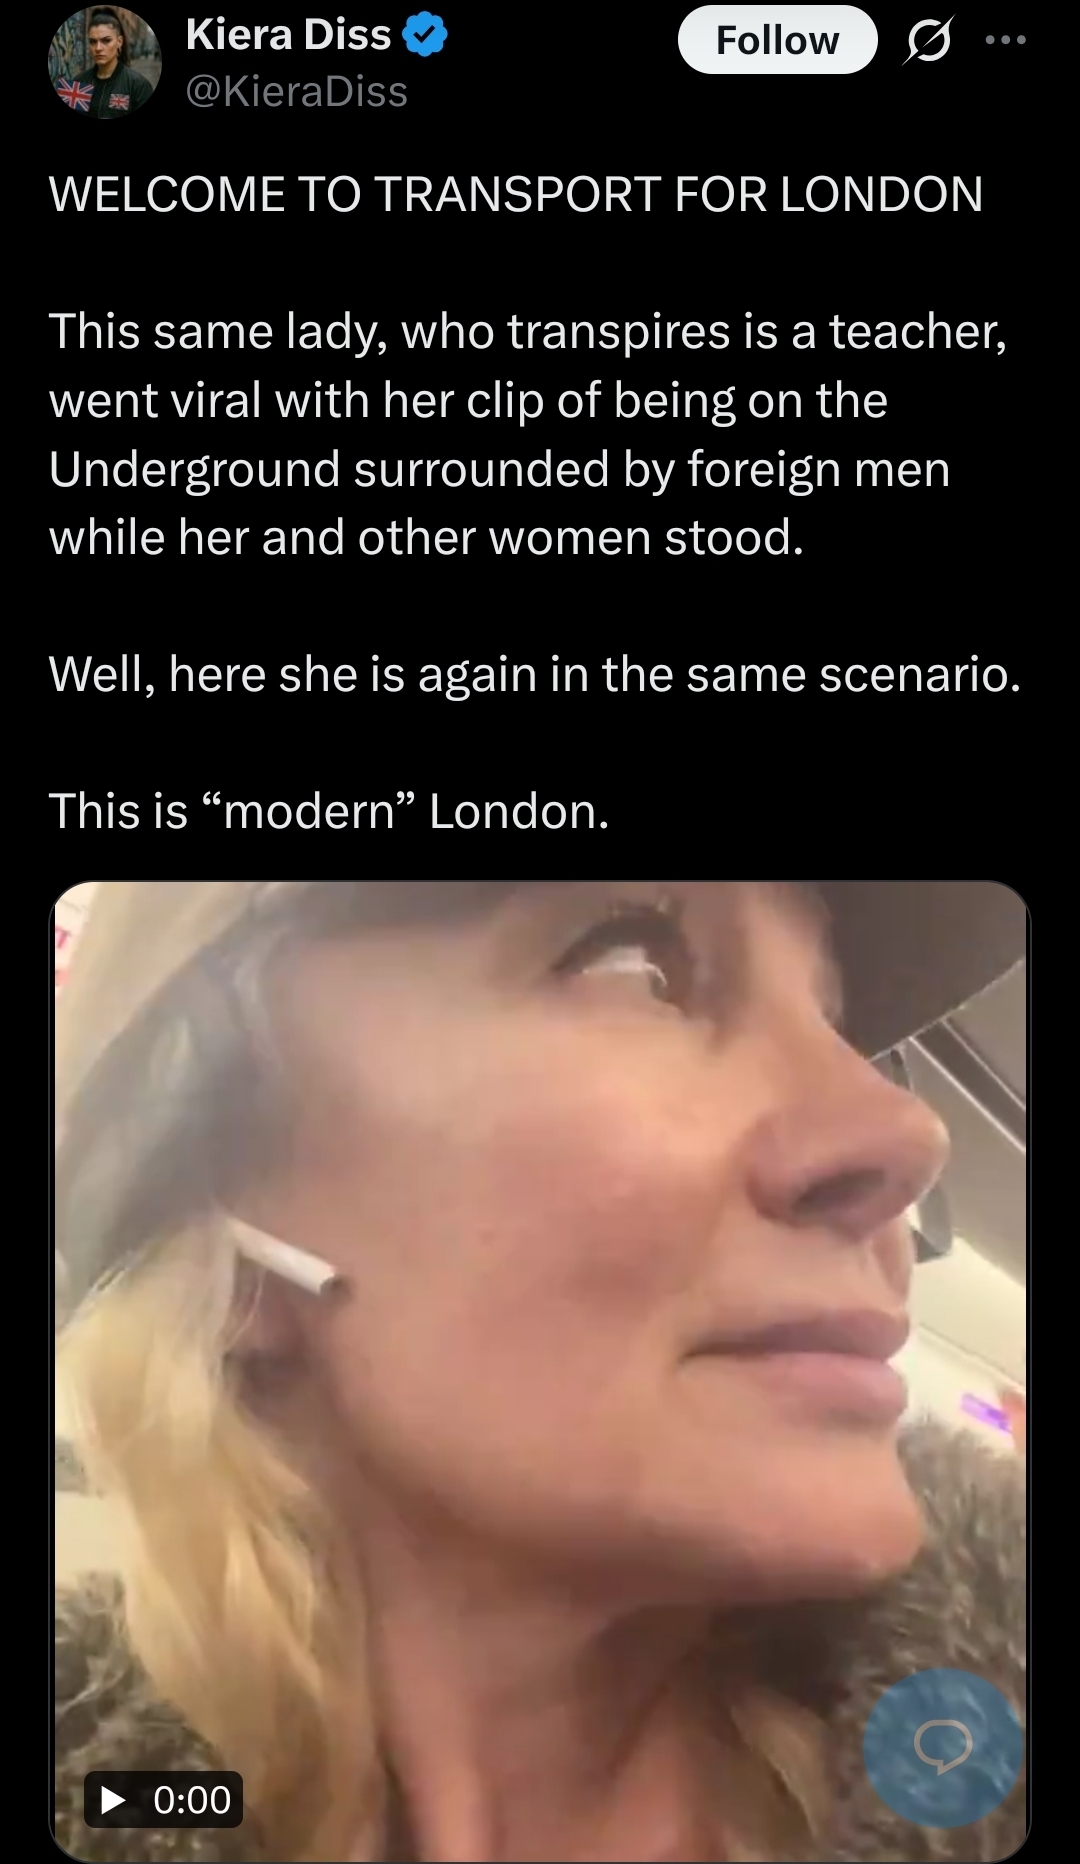Tap the 0:00 video time label

coord(192,1800)
